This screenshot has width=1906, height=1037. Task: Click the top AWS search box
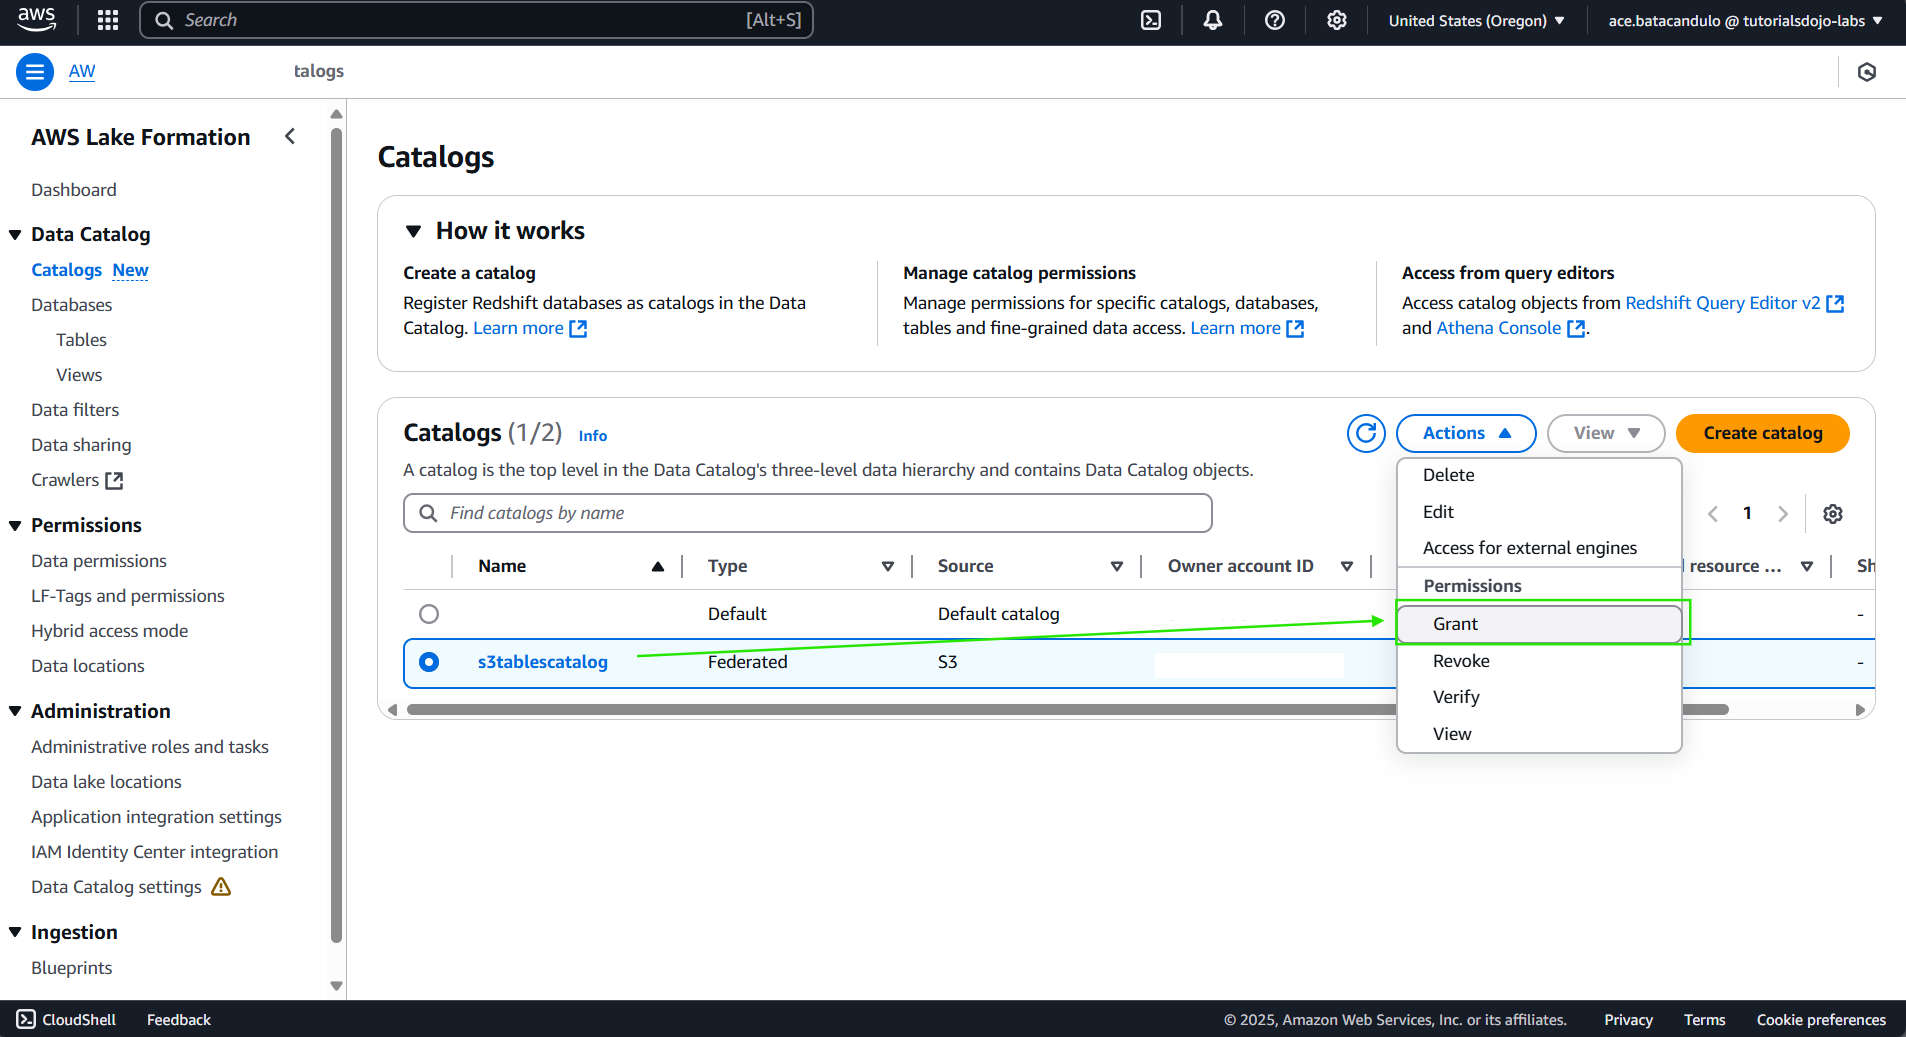click(x=477, y=20)
